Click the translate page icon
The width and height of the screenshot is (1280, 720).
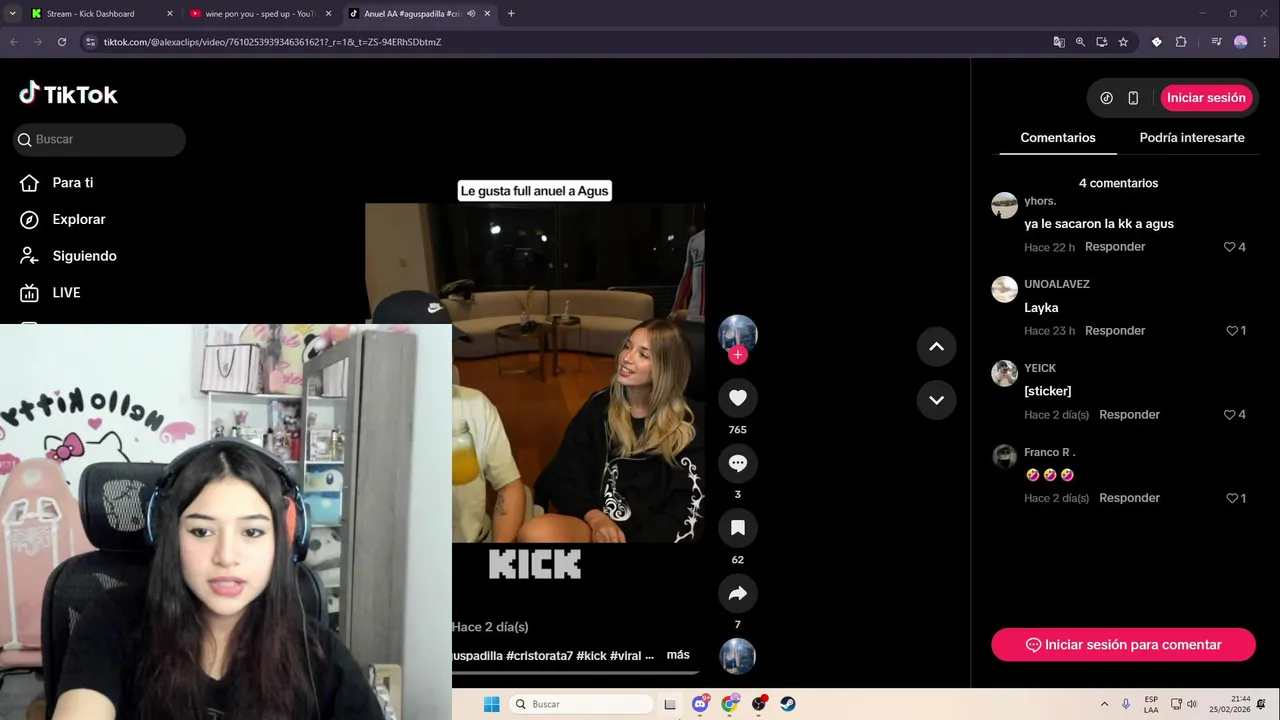(1059, 42)
